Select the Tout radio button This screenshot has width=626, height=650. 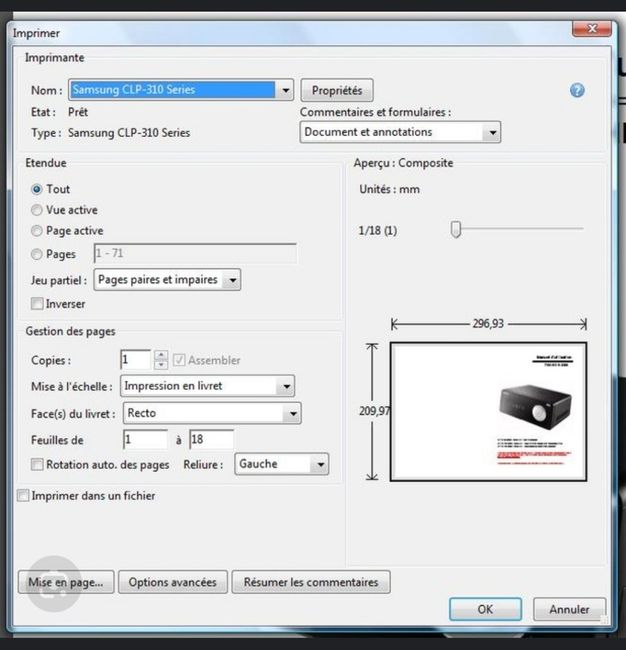point(36,189)
